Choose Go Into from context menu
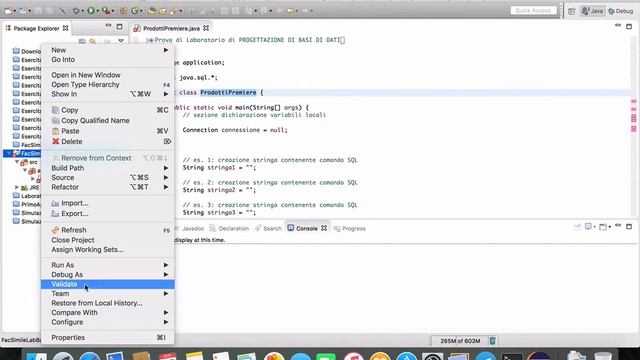 point(108,60)
